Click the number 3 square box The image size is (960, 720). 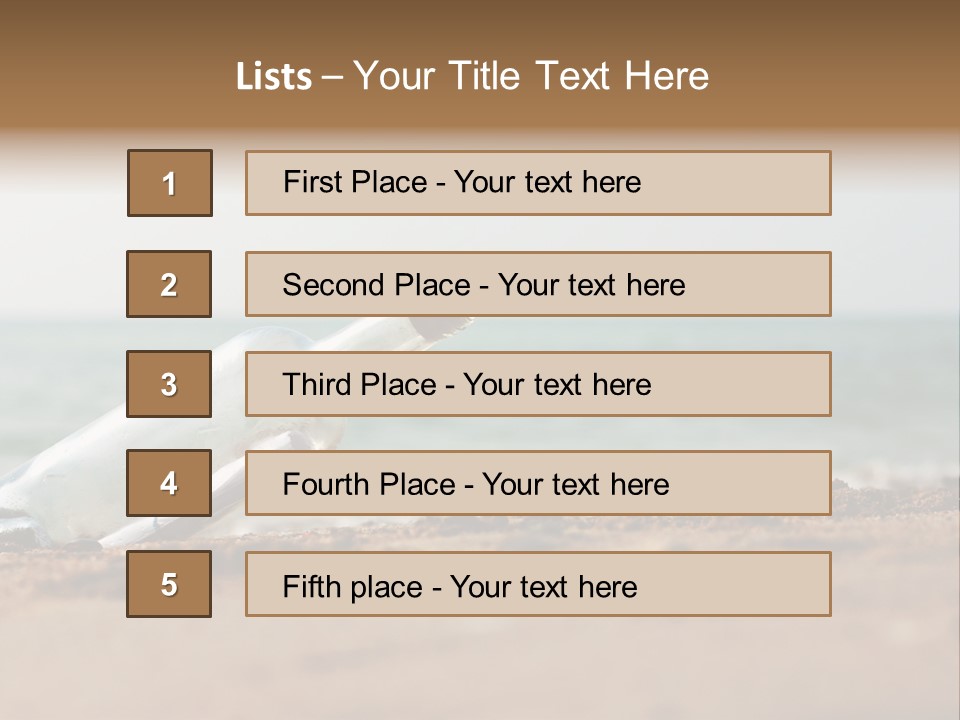click(169, 384)
